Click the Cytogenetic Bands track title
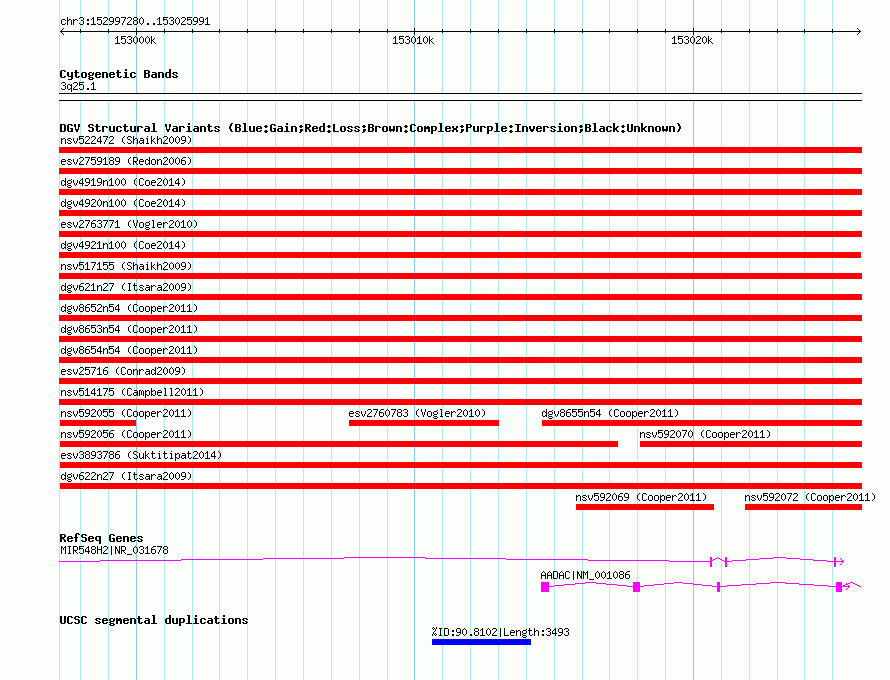This screenshot has width=890, height=680. (x=119, y=74)
